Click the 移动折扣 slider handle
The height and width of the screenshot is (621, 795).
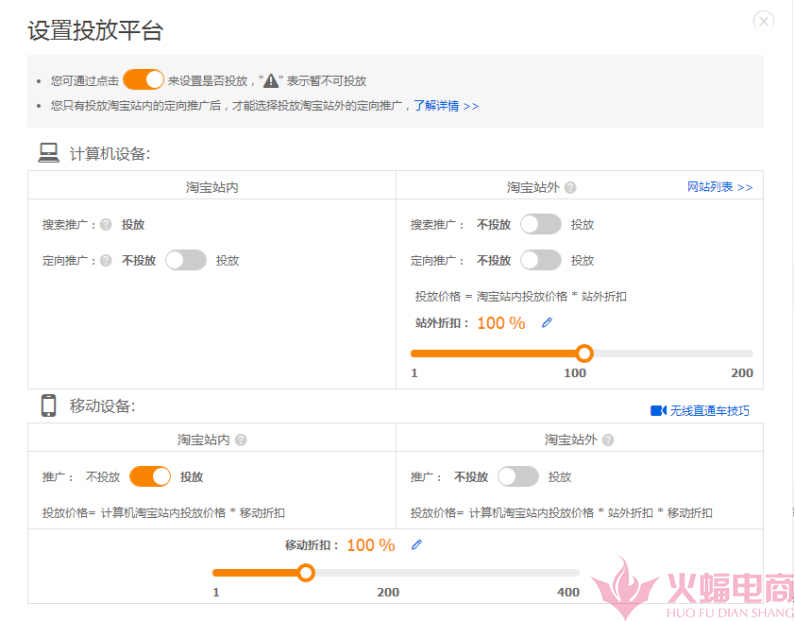[x=306, y=573]
